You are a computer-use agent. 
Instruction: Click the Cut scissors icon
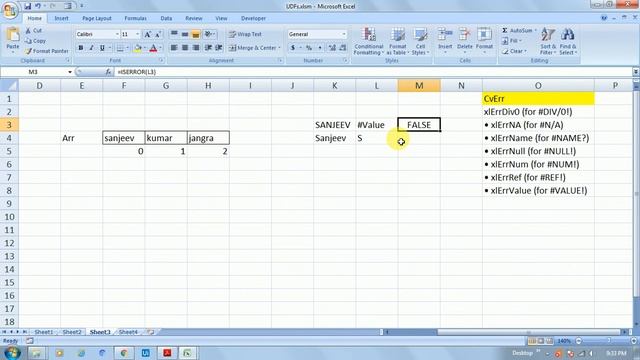[x=28, y=31]
